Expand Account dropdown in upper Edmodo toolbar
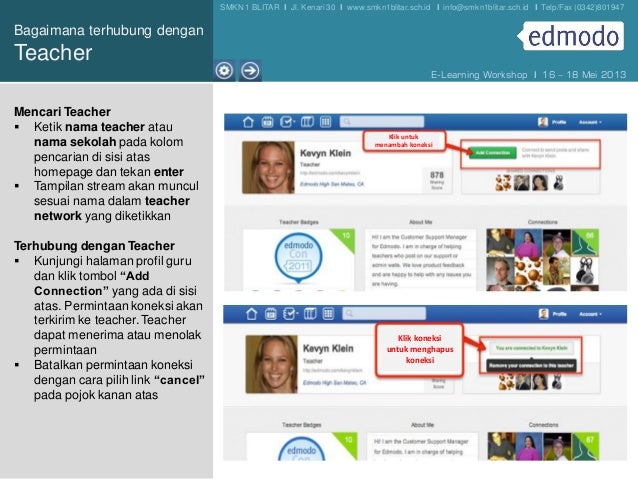Screen dimensions: 638x479 click(x=590, y=122)
